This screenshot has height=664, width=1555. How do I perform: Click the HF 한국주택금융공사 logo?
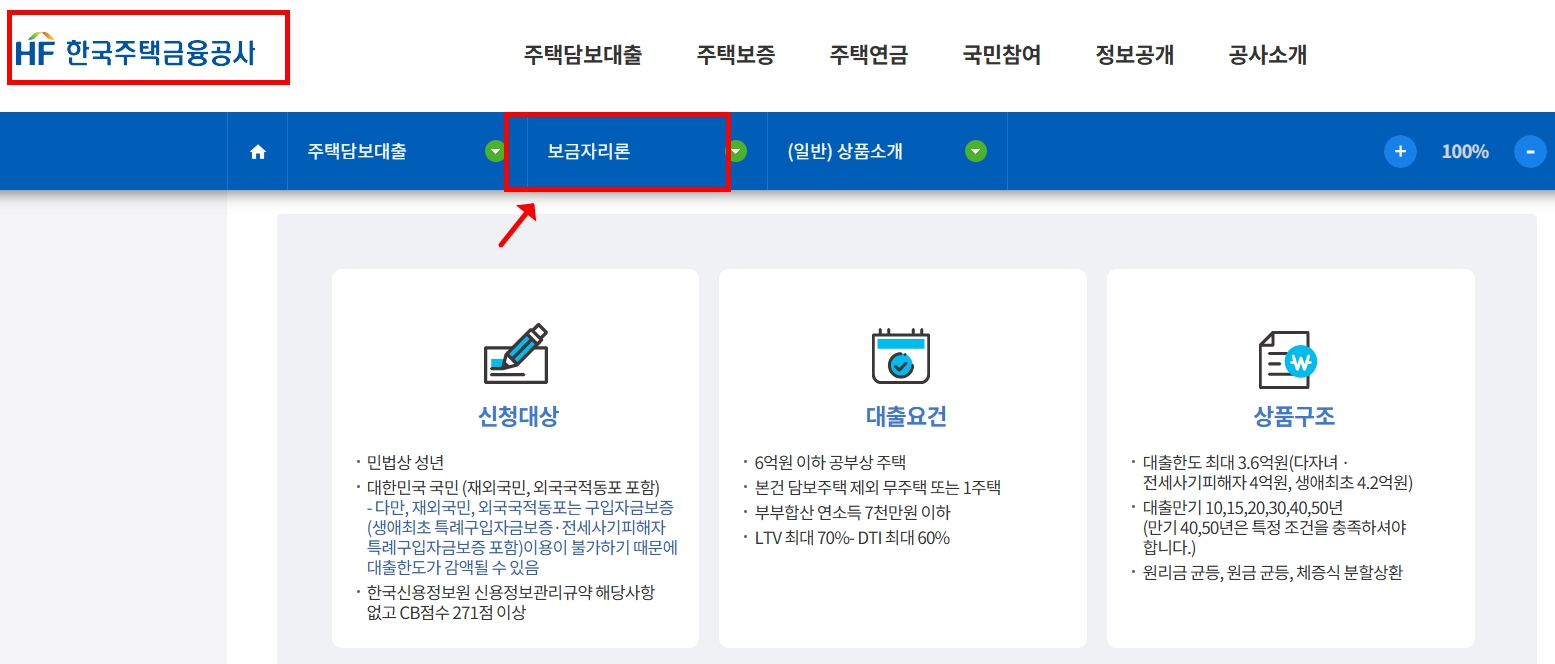coord(136,50)
